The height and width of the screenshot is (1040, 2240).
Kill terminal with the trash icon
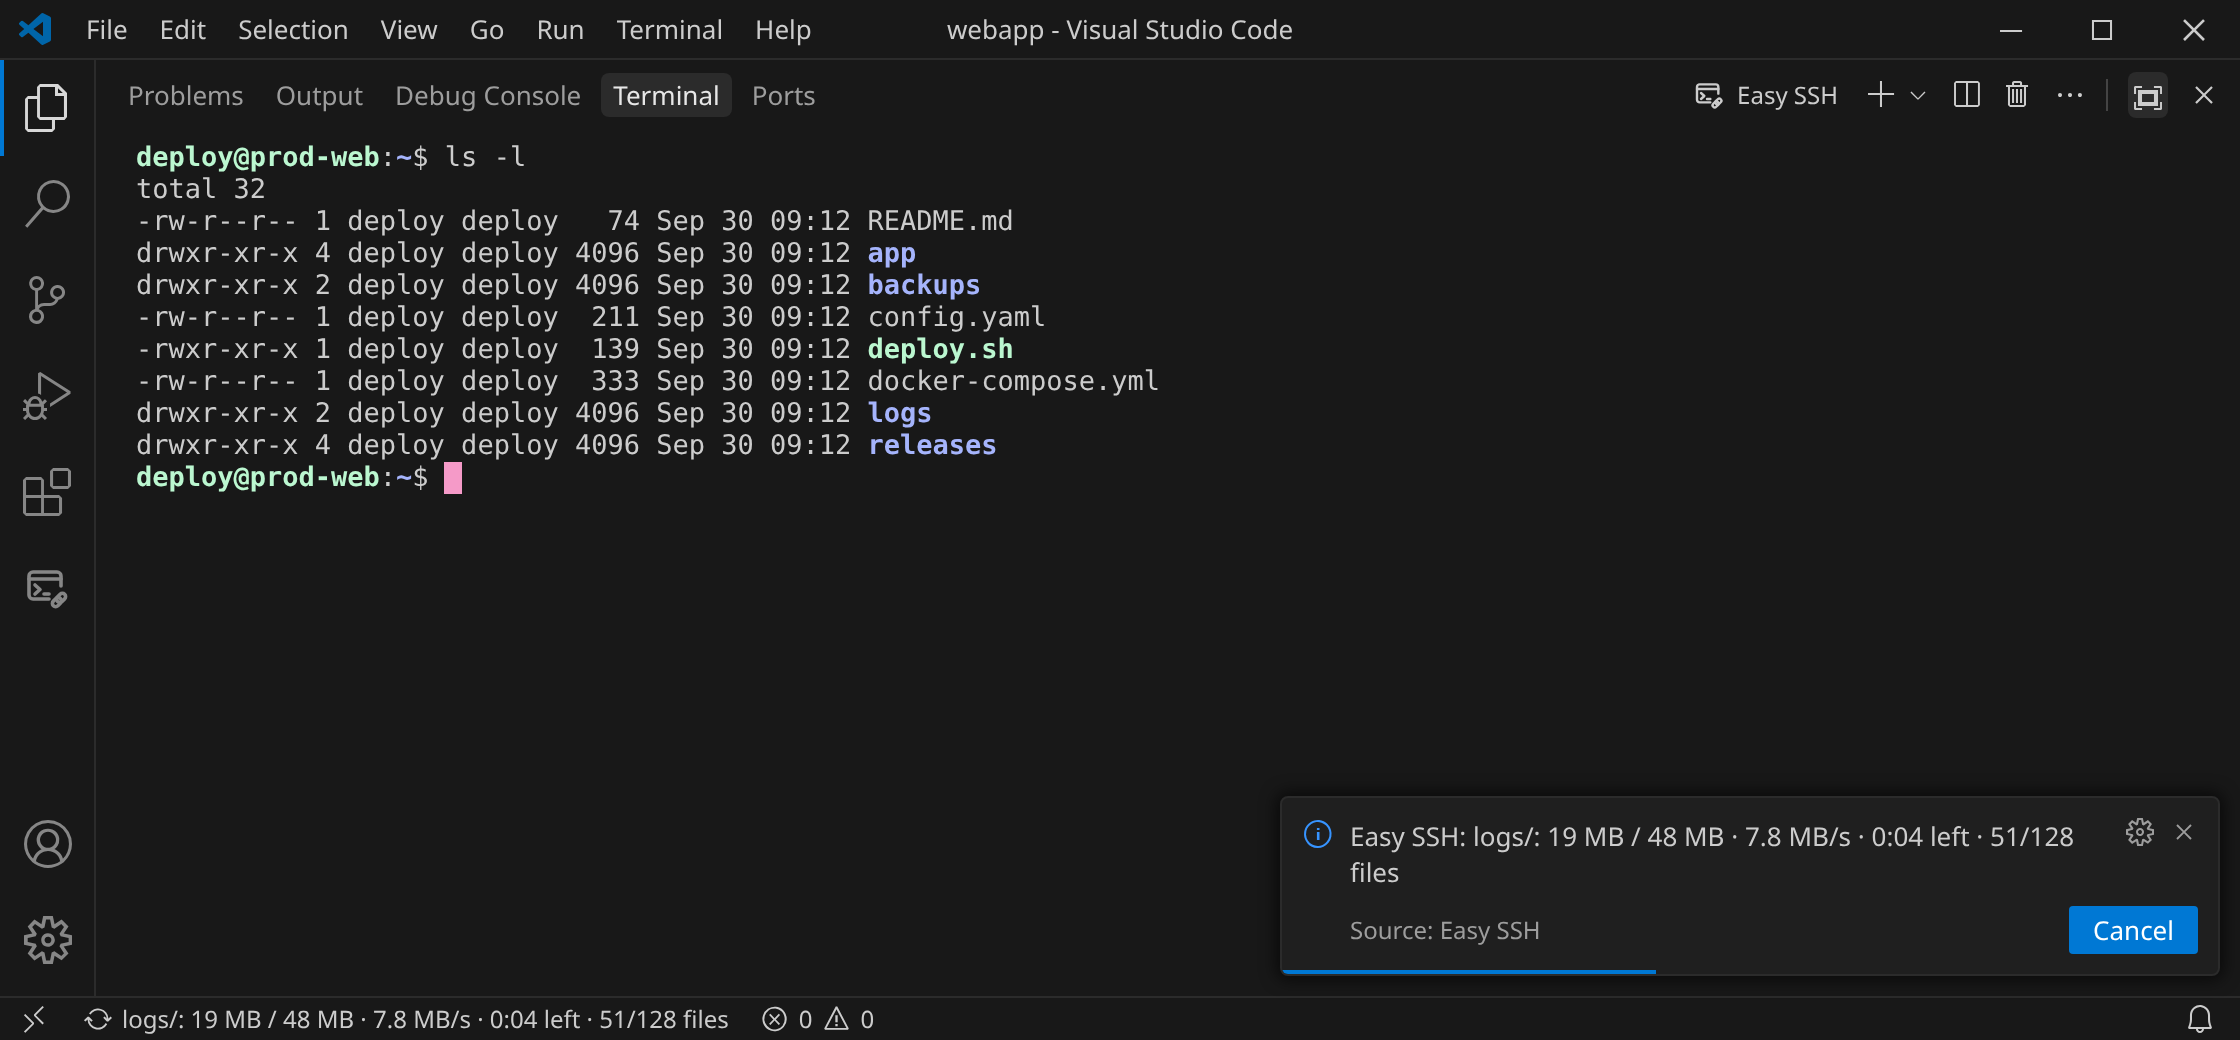coord(2017,95)
